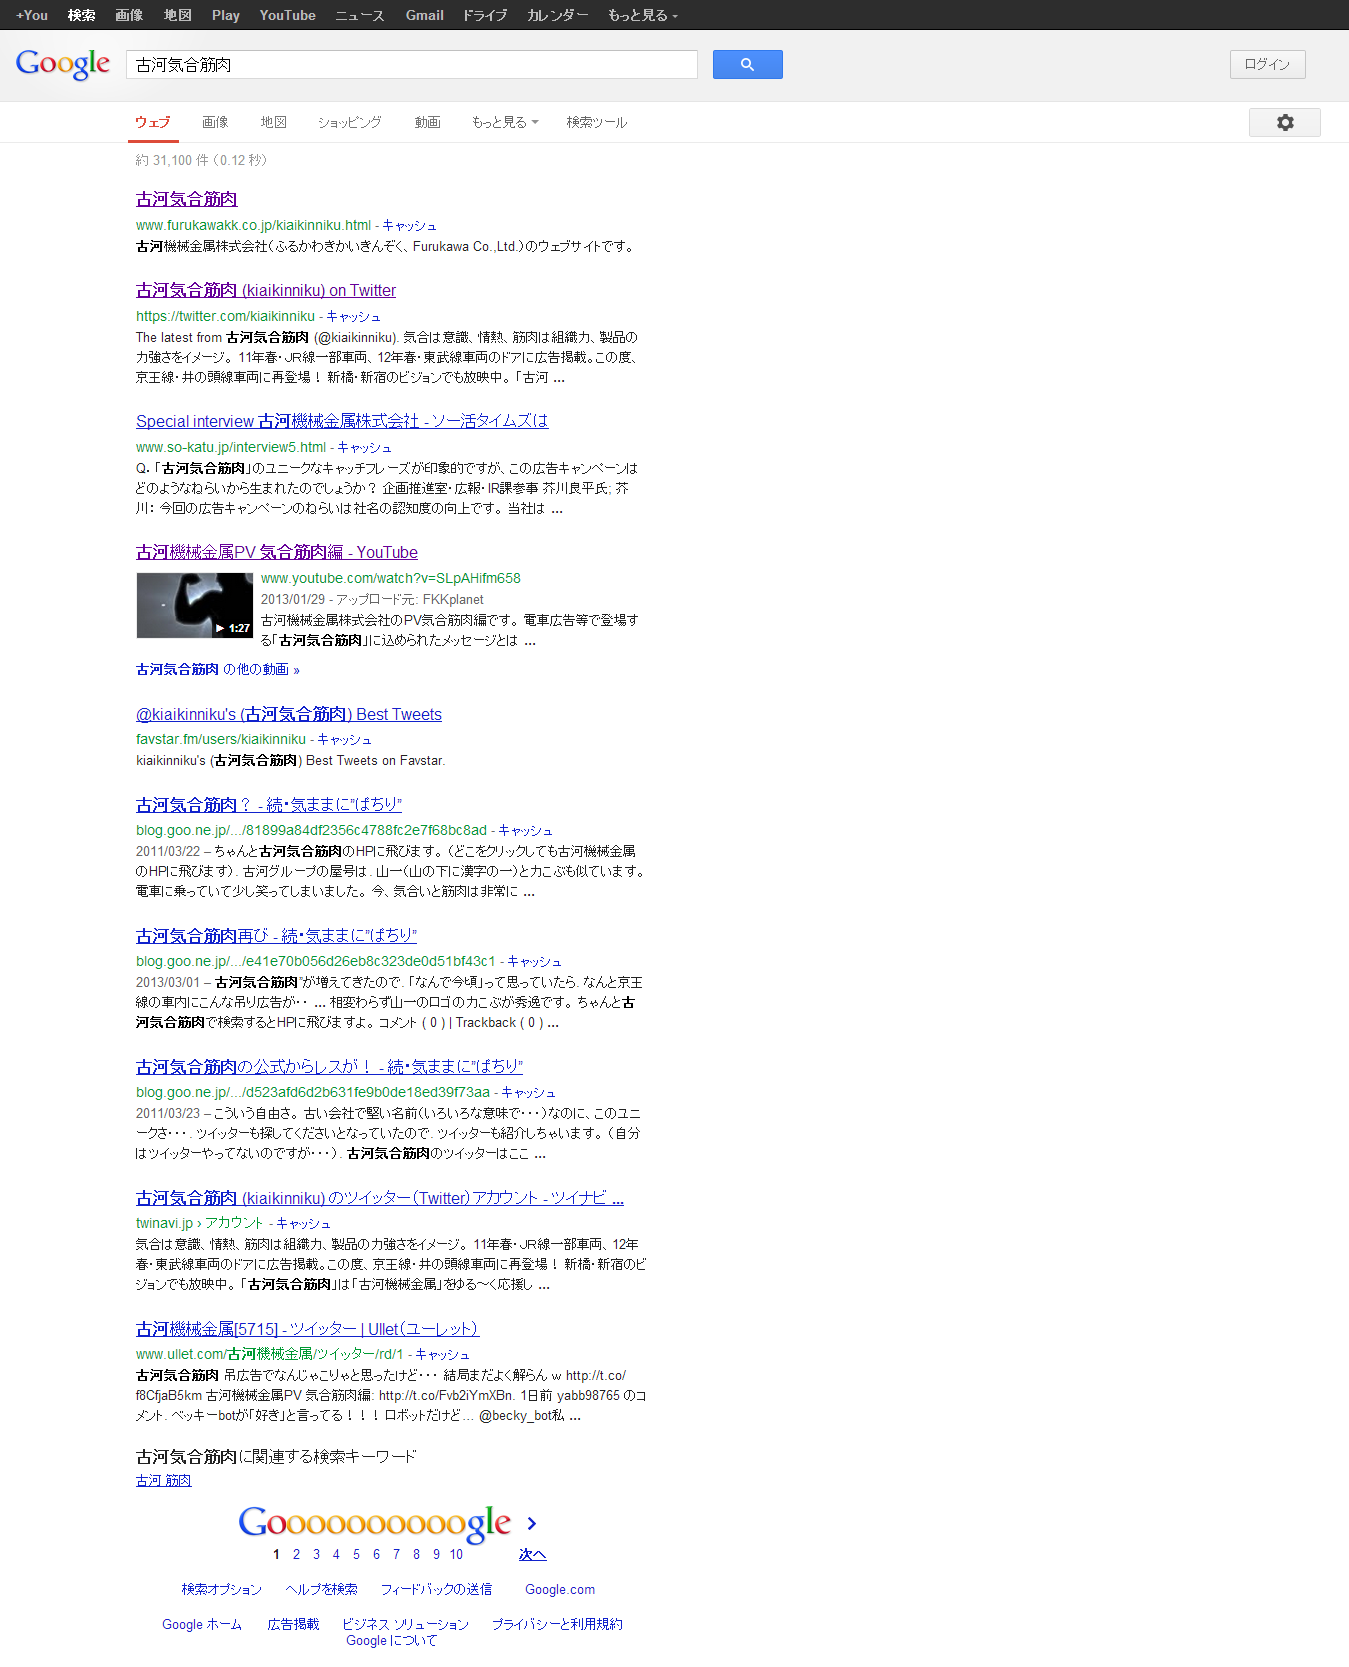Image resolution: width=1349 pixels, height=1667 pixels.
Task: Open the first result 古河気合筋肉
Action: (187, 199)
